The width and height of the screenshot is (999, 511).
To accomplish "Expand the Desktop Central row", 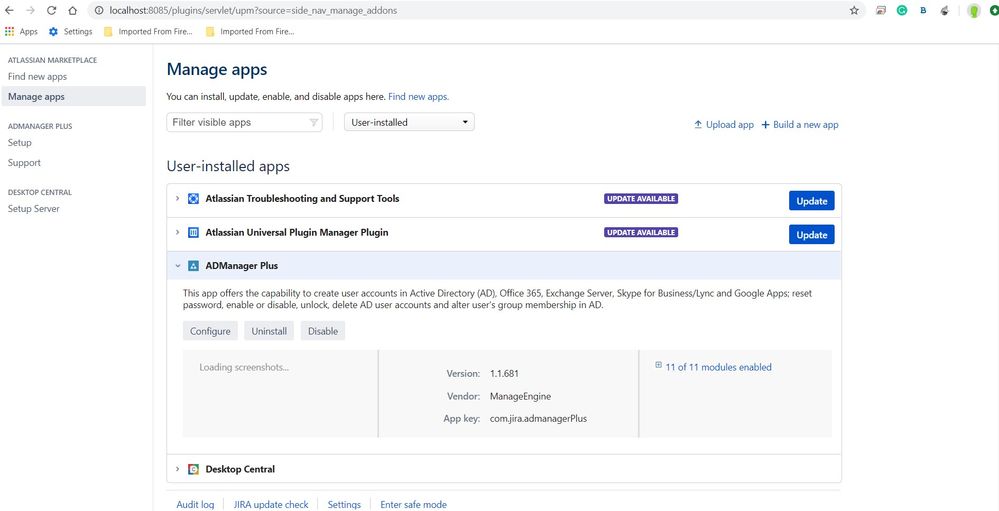I will 177,469.
